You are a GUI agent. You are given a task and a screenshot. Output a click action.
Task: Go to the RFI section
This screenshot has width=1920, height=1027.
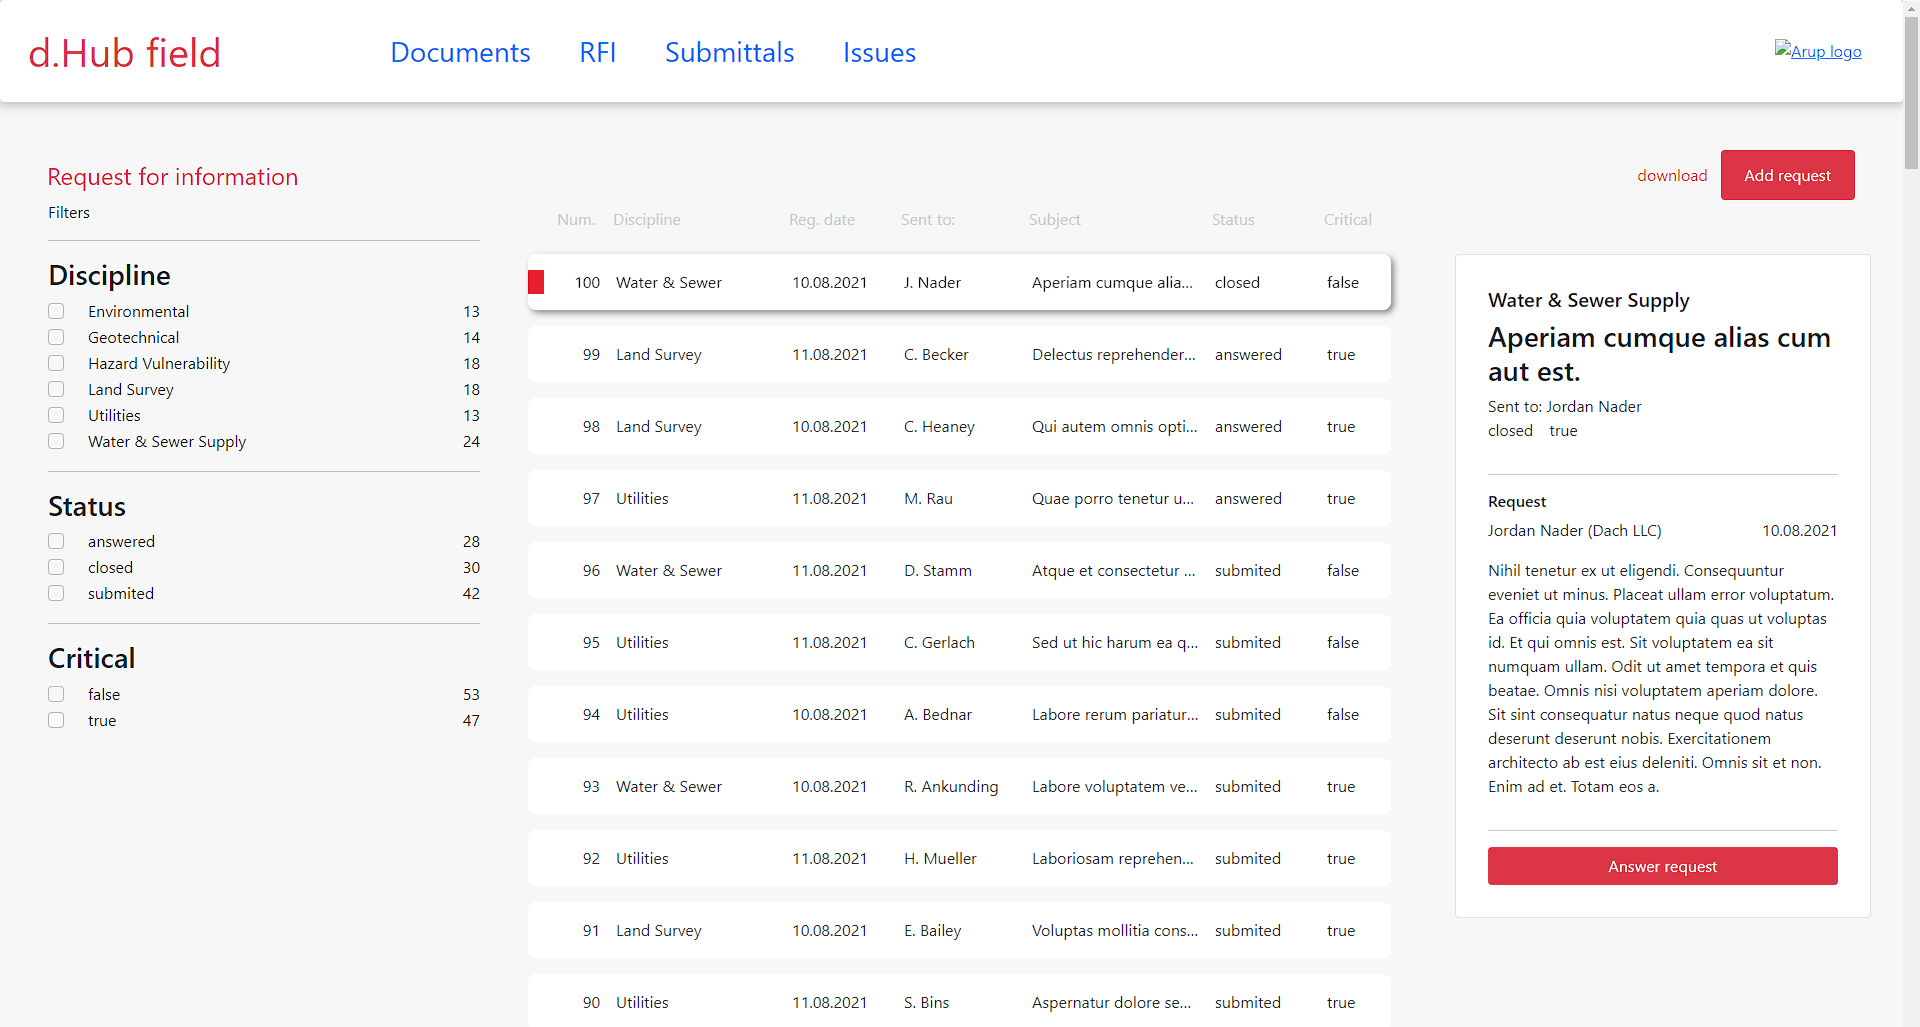[597, 52]
